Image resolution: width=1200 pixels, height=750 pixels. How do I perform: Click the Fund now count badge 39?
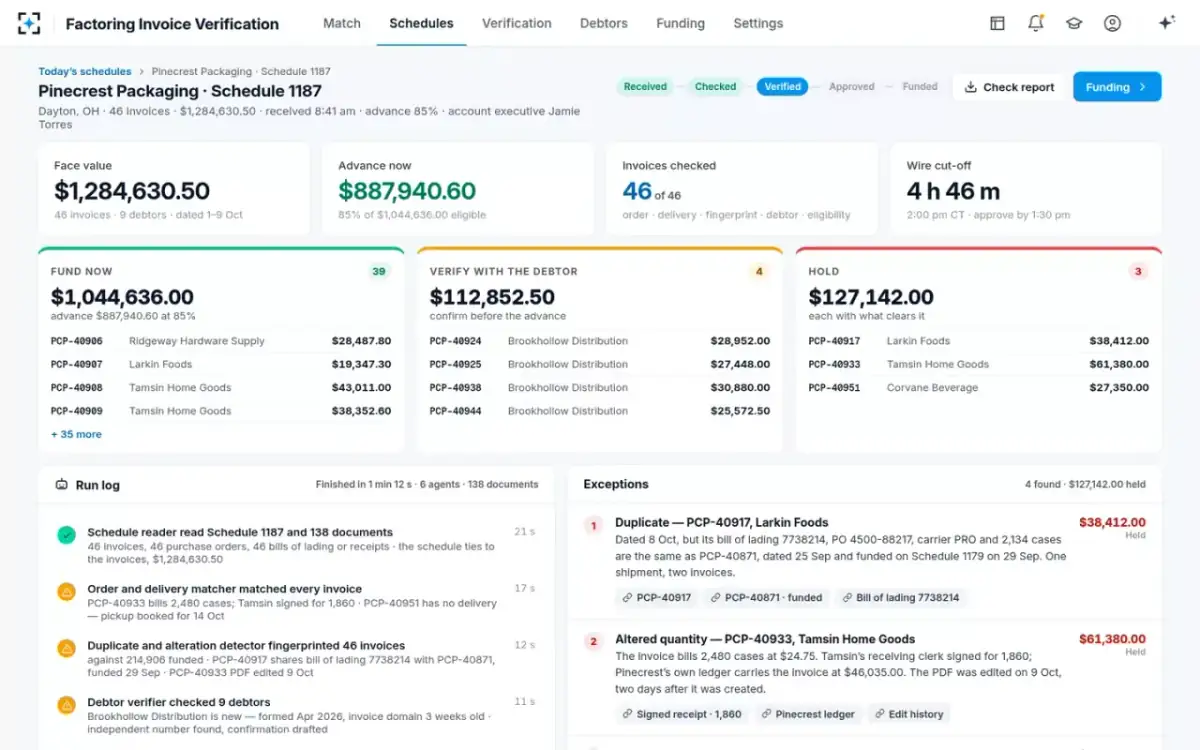click(x=379, y=271)
